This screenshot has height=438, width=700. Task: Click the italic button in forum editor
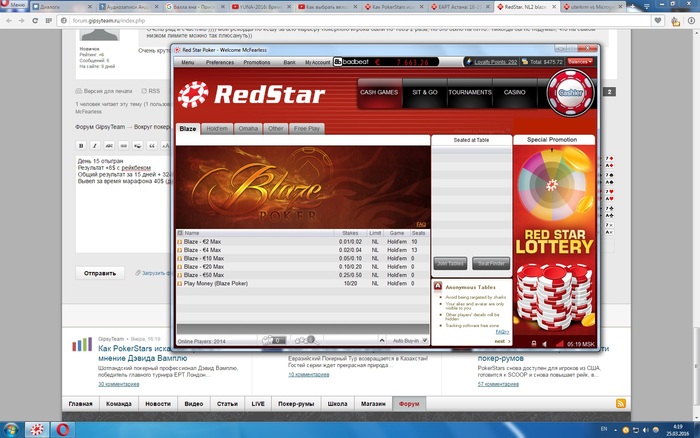95,146
